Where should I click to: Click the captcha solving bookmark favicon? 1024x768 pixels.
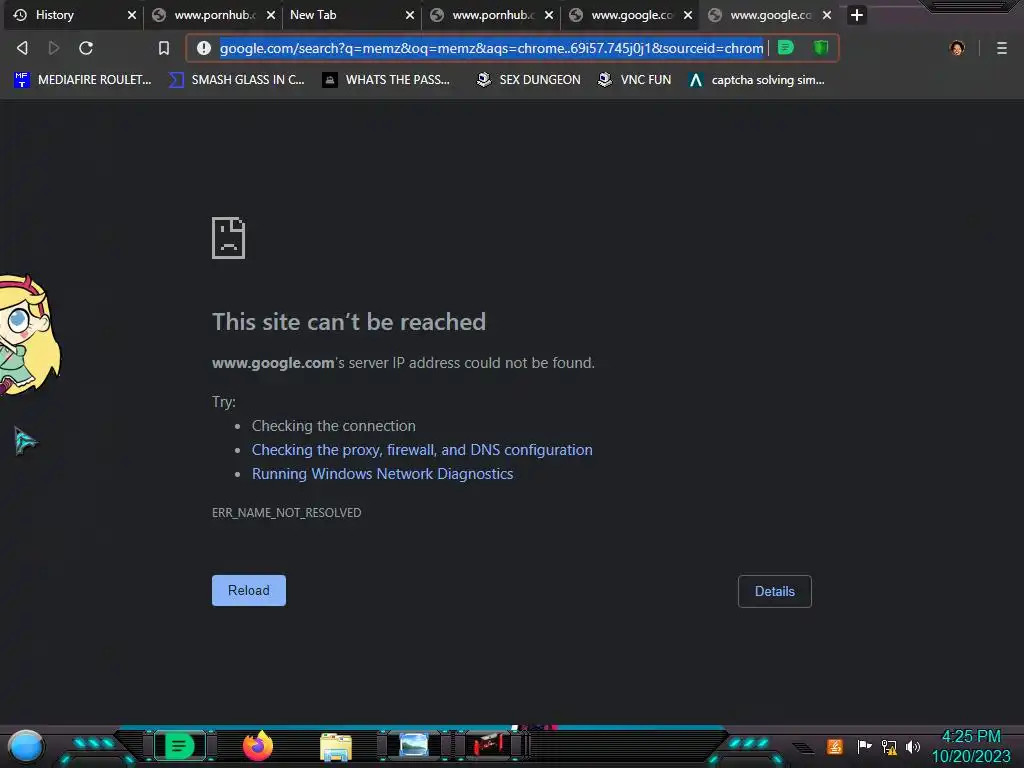pyautogui.click(x=696, y=80)
